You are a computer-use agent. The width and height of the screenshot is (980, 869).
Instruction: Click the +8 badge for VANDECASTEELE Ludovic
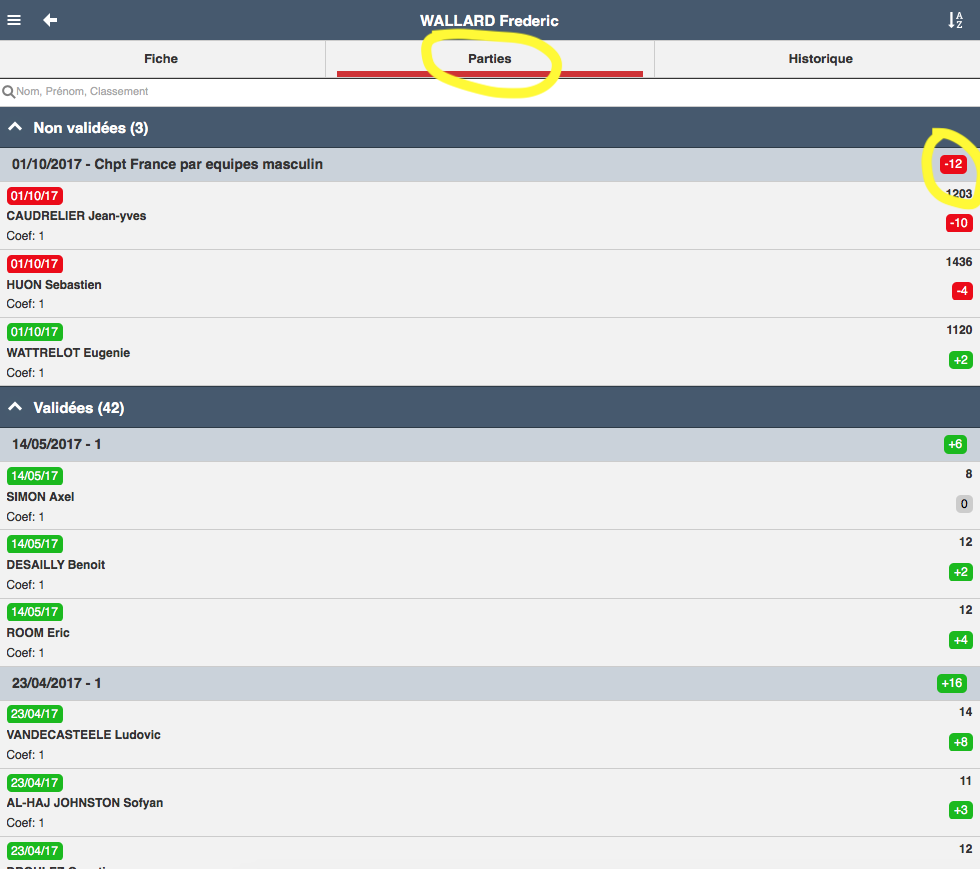coord(961,742)
